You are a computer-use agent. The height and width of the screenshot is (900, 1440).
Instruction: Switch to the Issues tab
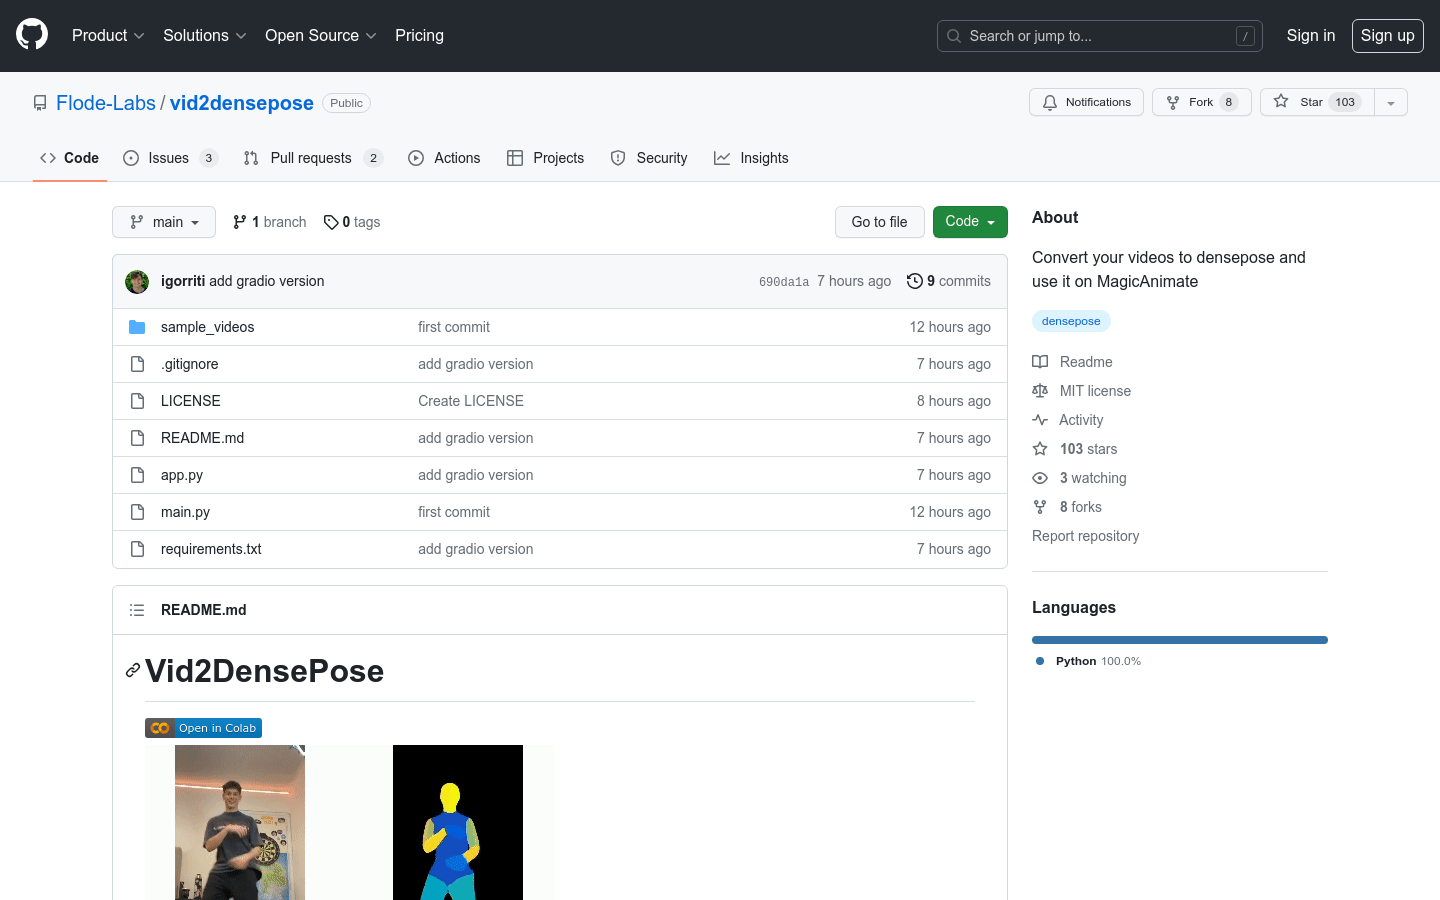pyautogui.click(x=169, y=158)
